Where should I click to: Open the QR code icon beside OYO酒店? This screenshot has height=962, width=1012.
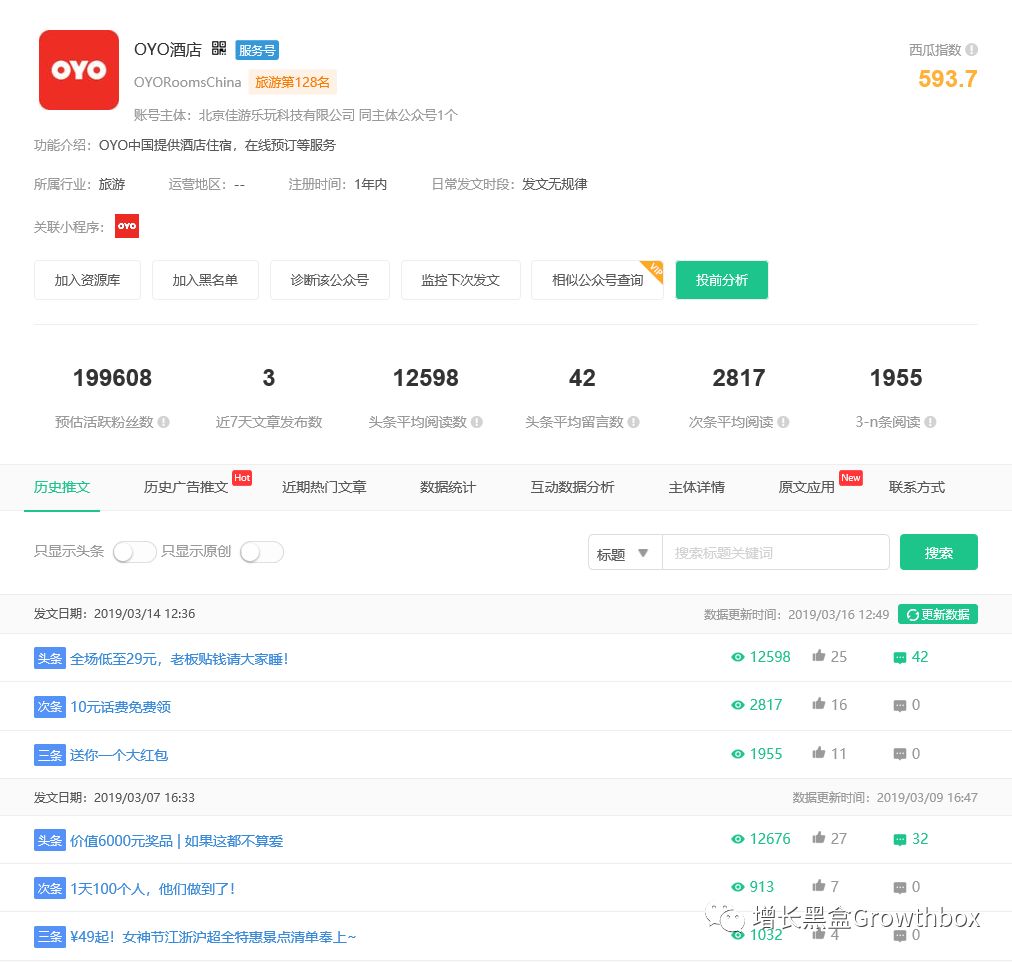click(219, 48)
